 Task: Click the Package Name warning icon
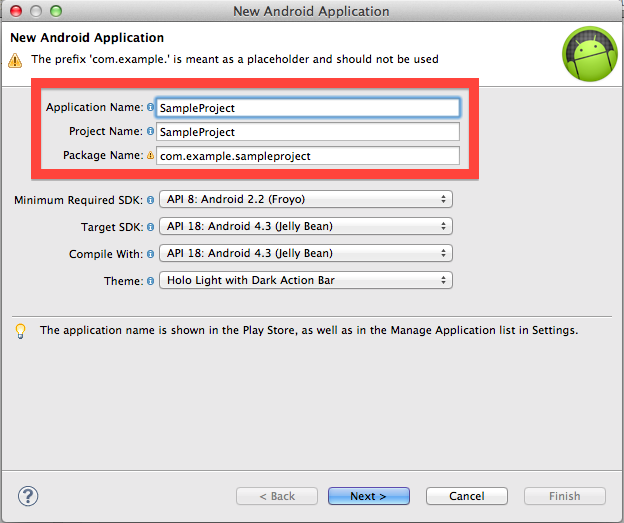tap(150, 155)
